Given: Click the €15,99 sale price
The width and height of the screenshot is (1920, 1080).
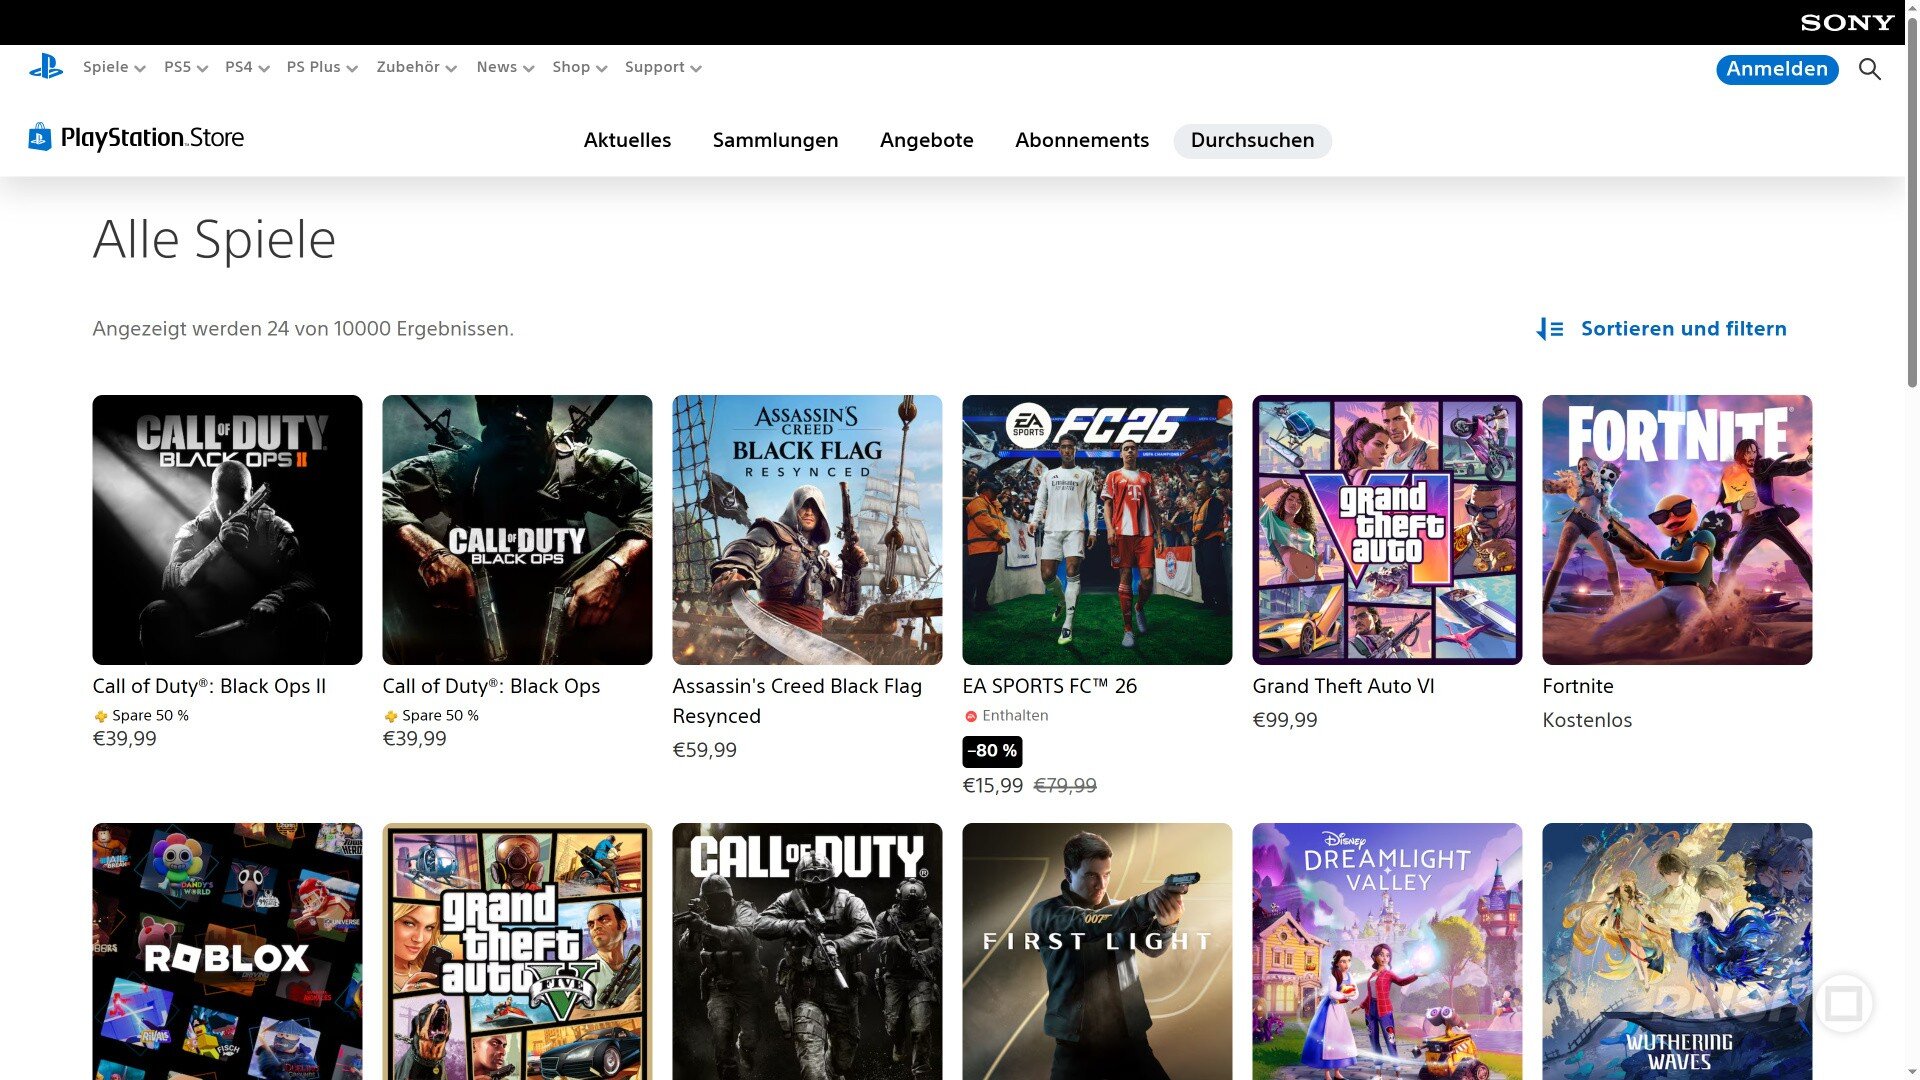Looking at the screenshot, I should point(992,786).
